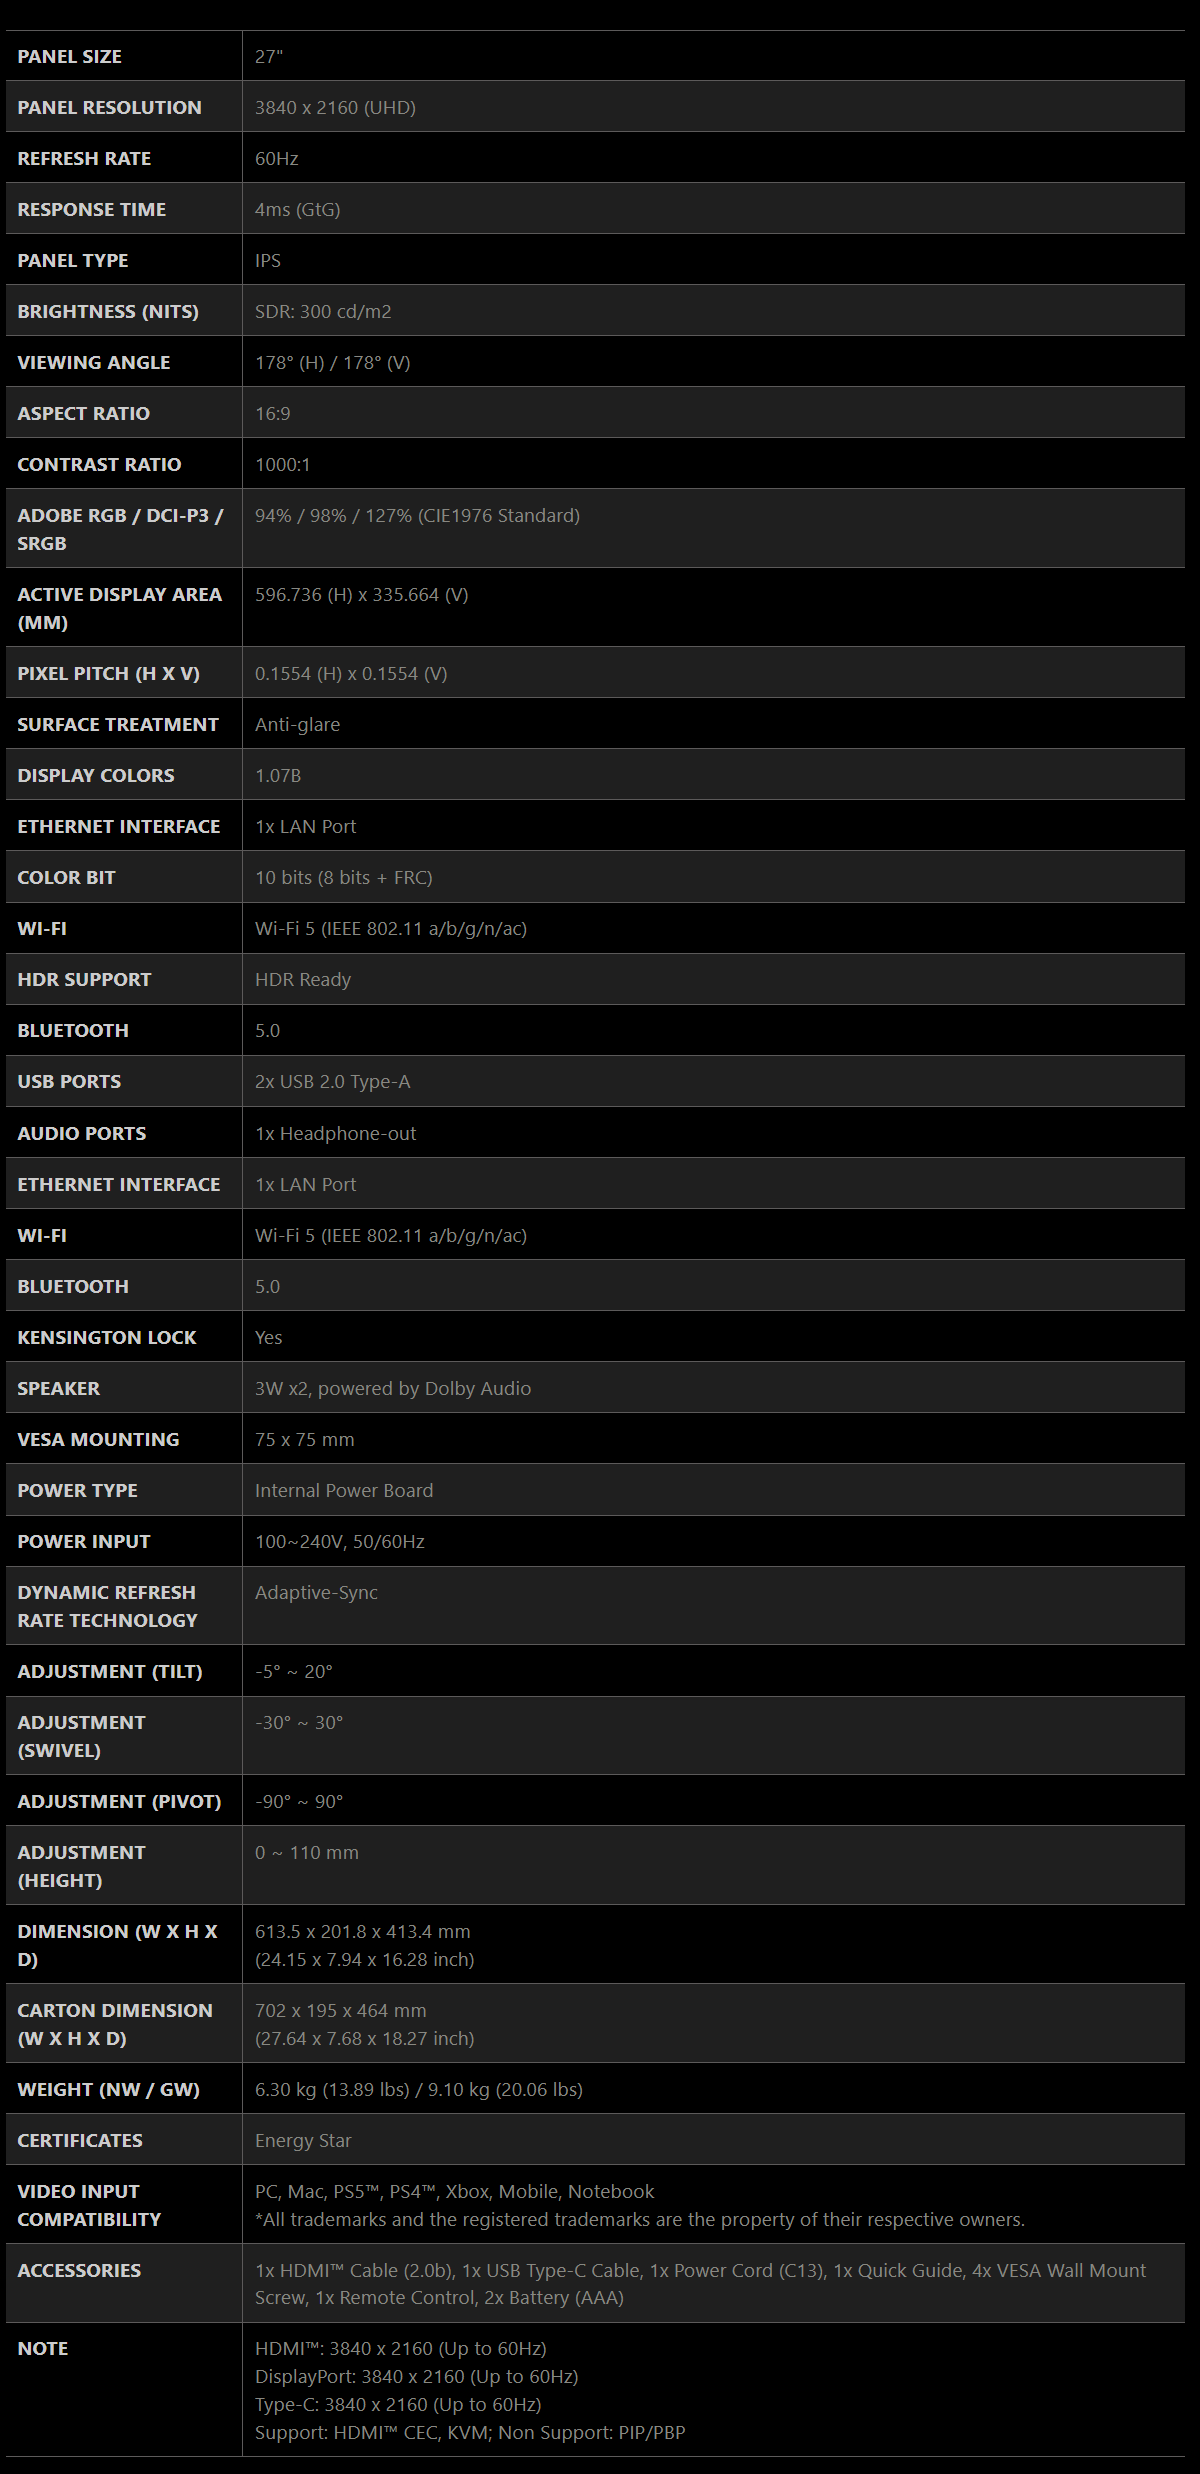The height and width of the screenshot is (2474, 1200).
Task: Click the ACCESSORIES row label
Action: 79,2270
